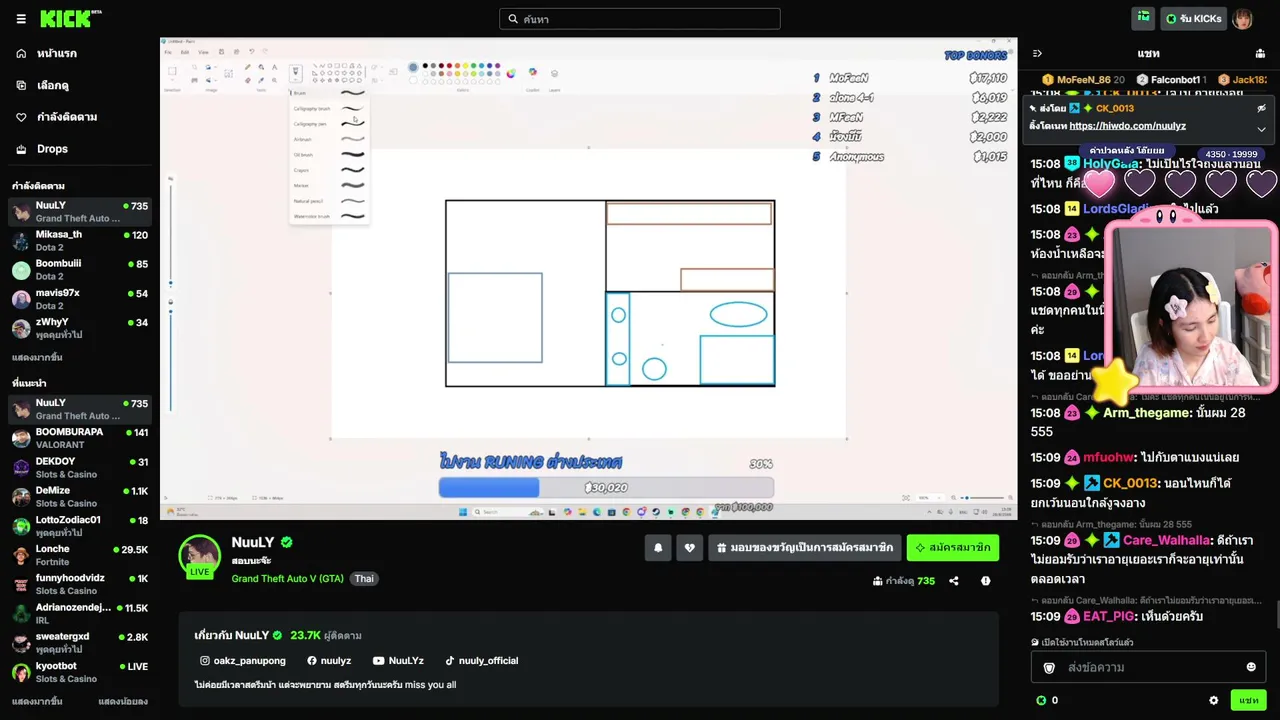The width and height of the screenshot is (1280, 720).
Task: Select the Pencil tool in Paint
Action: (247, 68)
